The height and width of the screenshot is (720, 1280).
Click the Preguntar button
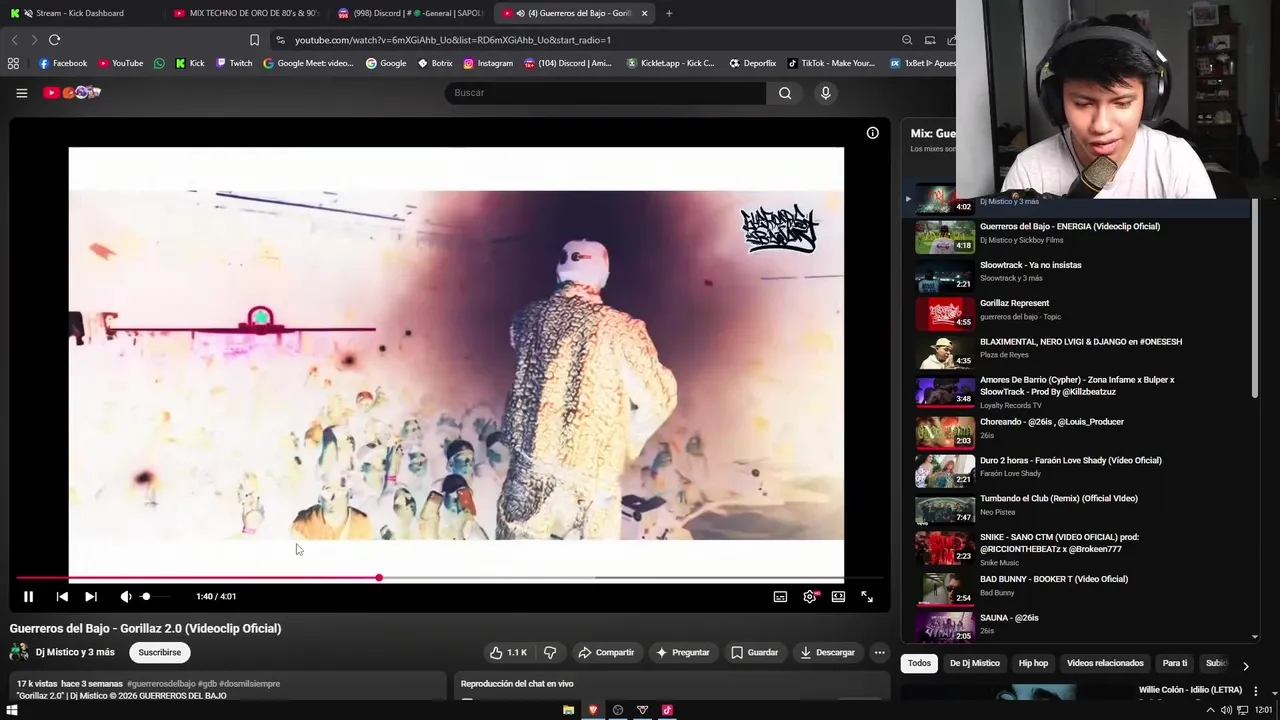(x=682, y=652)
